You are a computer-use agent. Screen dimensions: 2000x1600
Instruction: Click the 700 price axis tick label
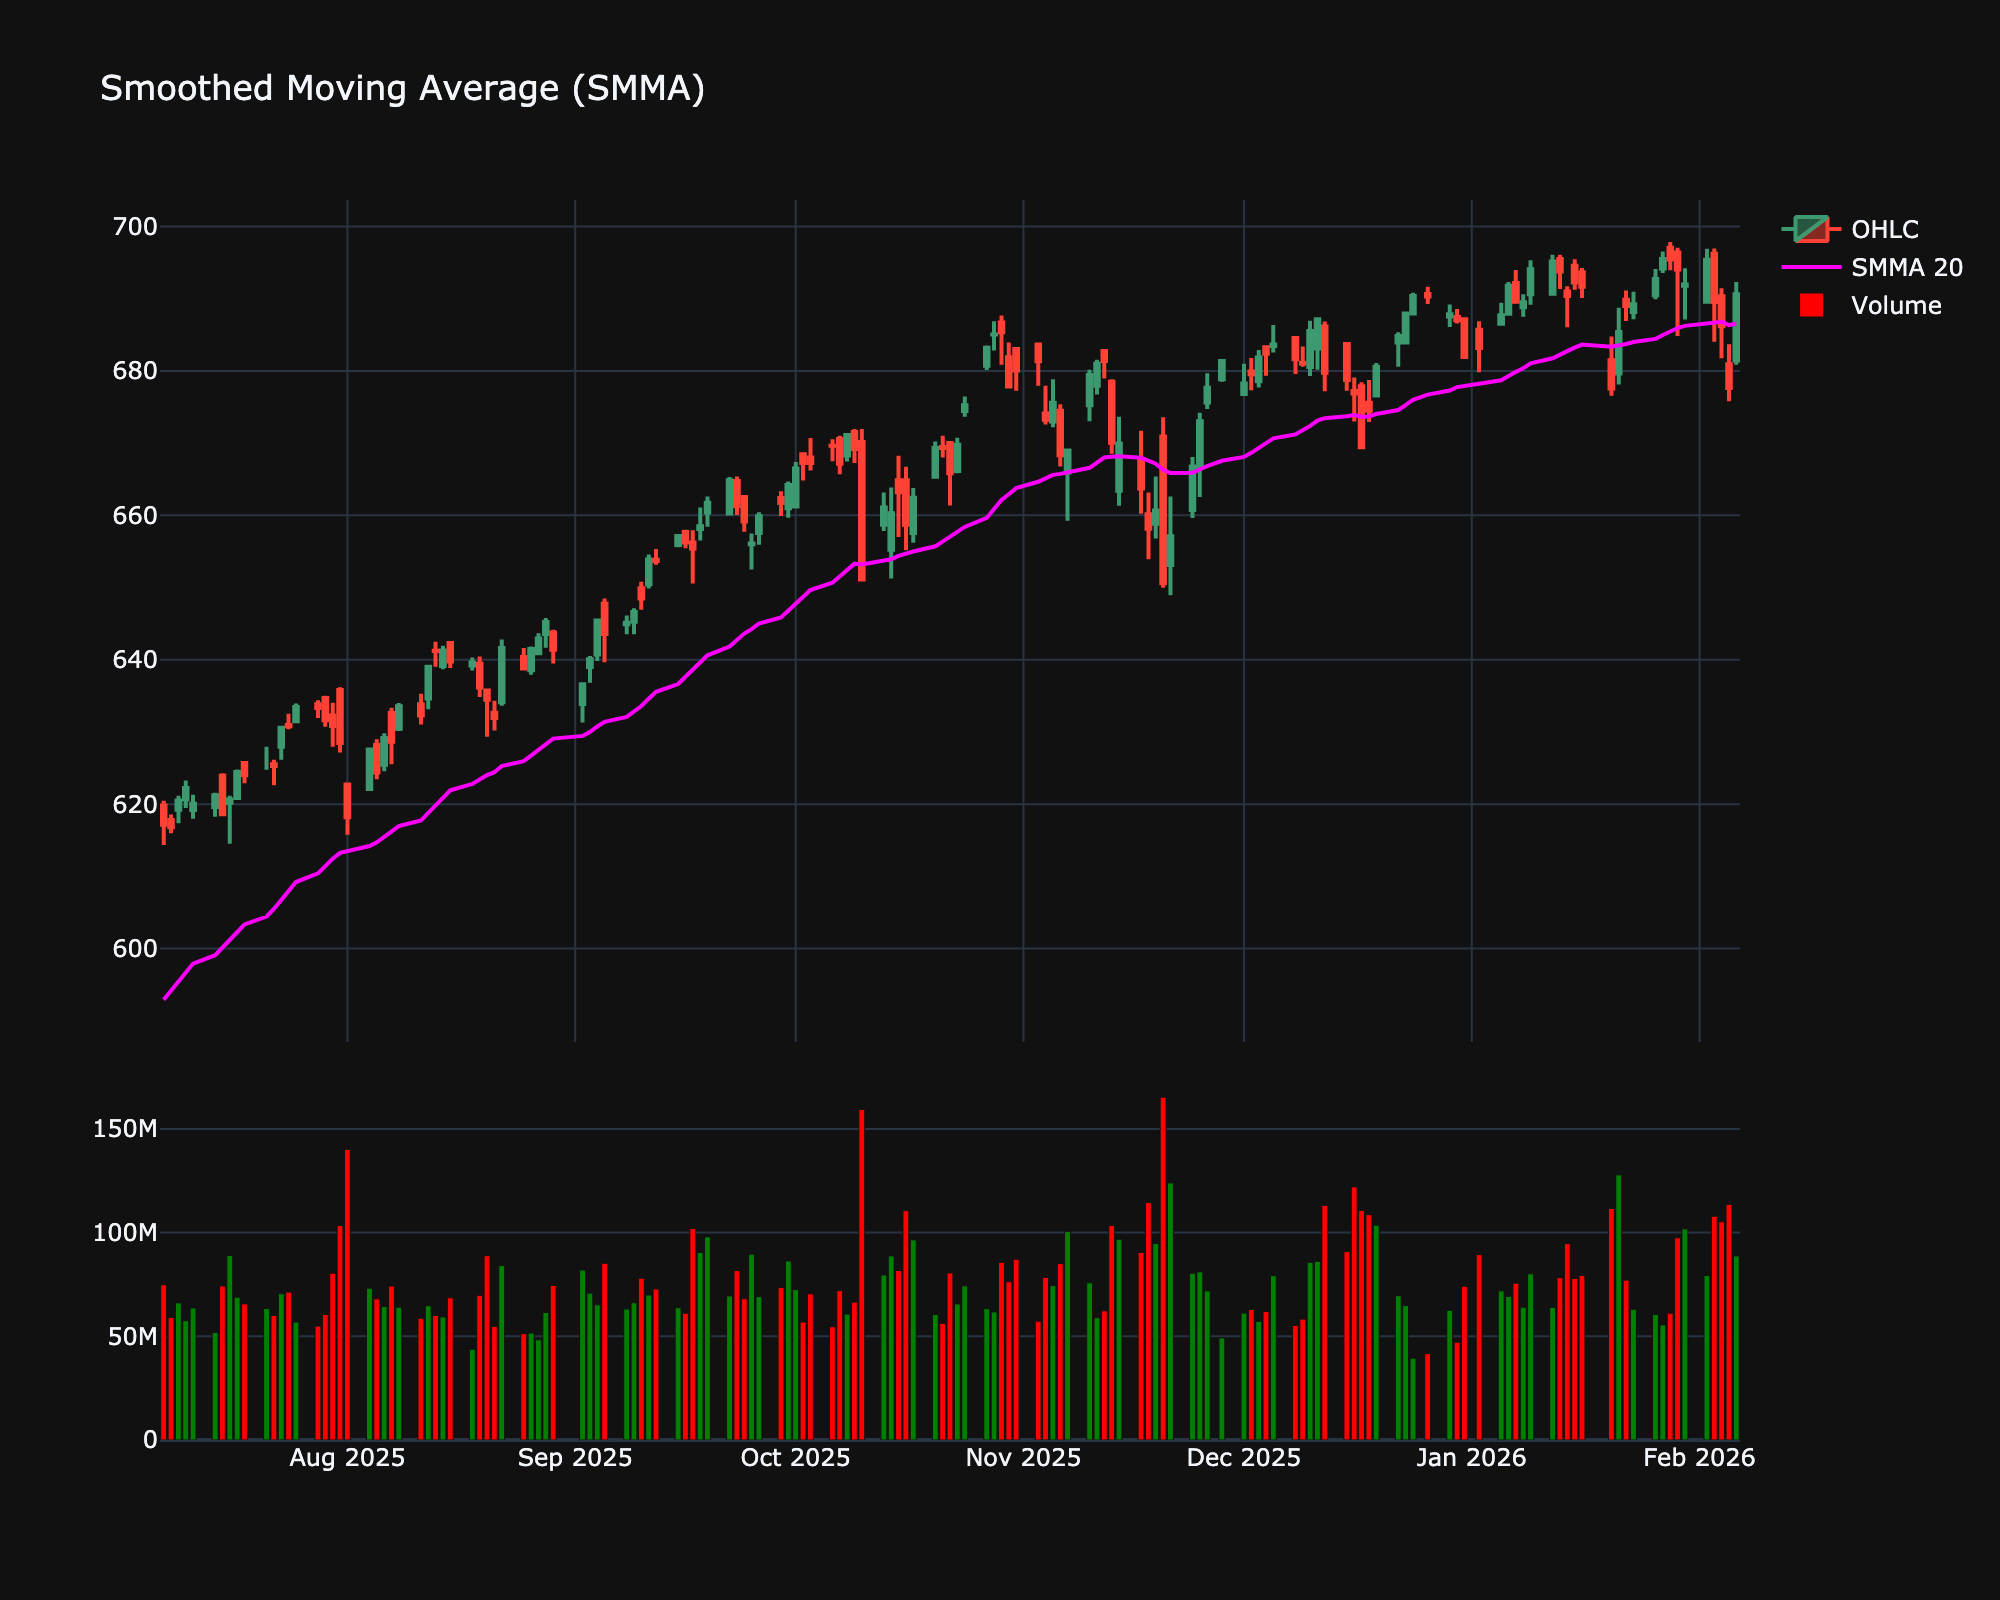(135, 227)
